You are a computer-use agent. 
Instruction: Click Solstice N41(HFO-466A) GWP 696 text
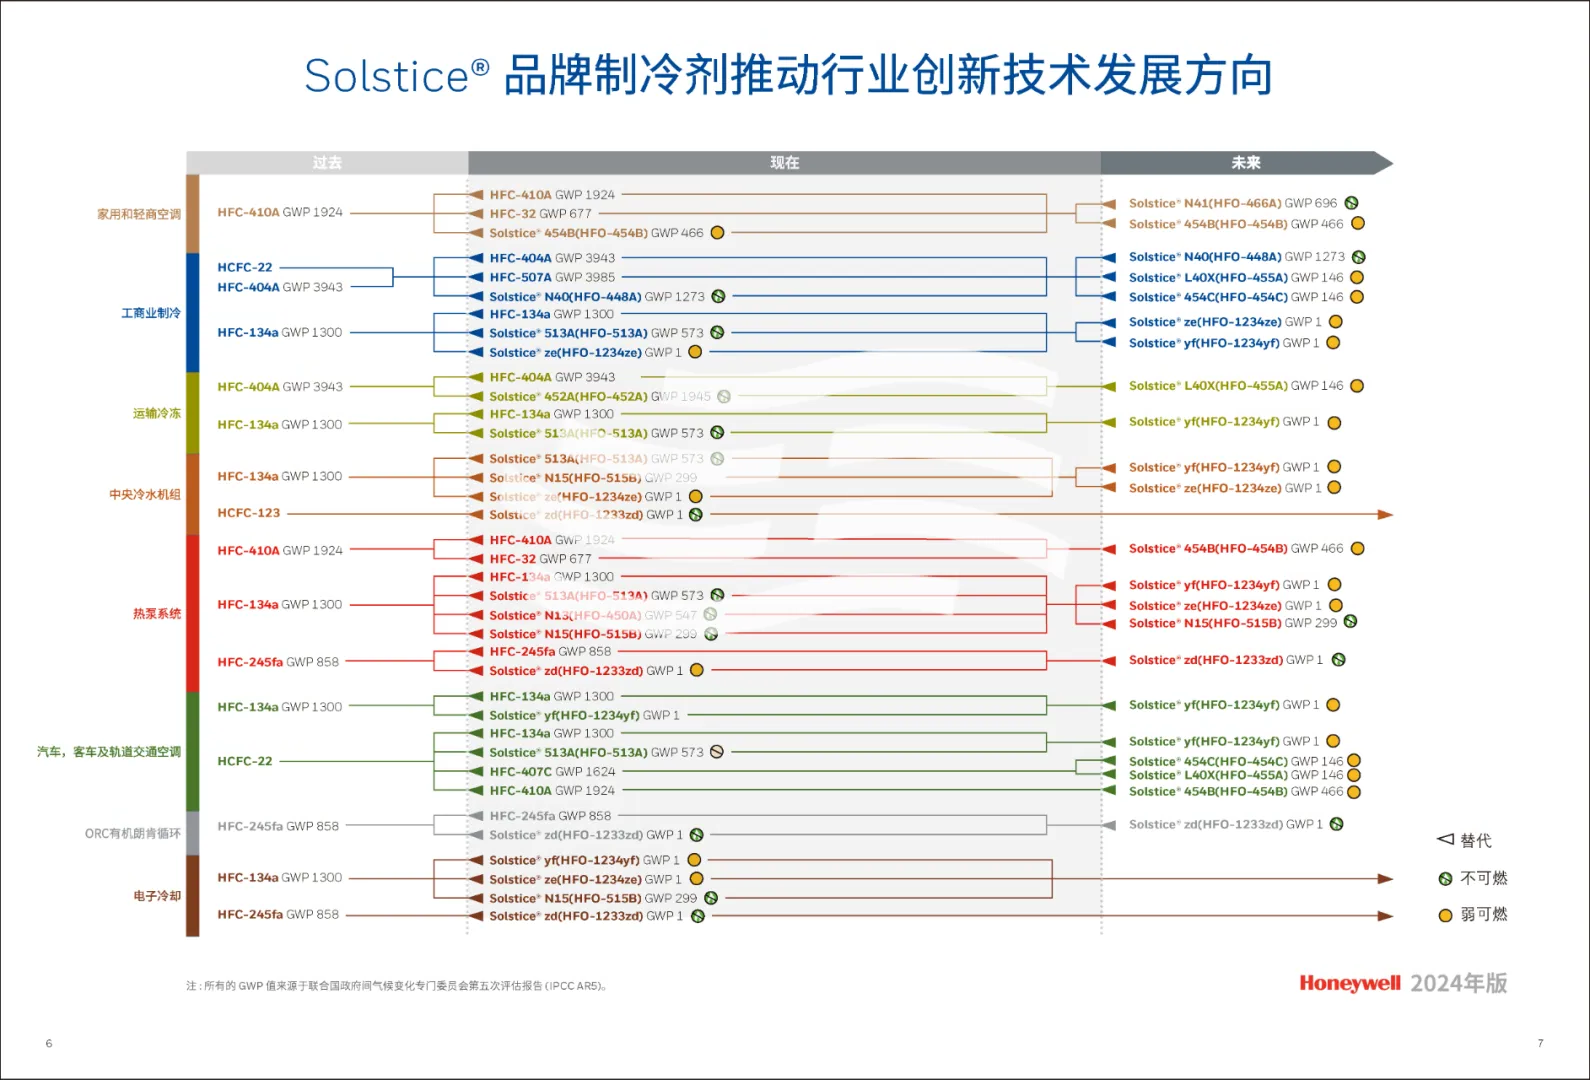click(1233, 203)
